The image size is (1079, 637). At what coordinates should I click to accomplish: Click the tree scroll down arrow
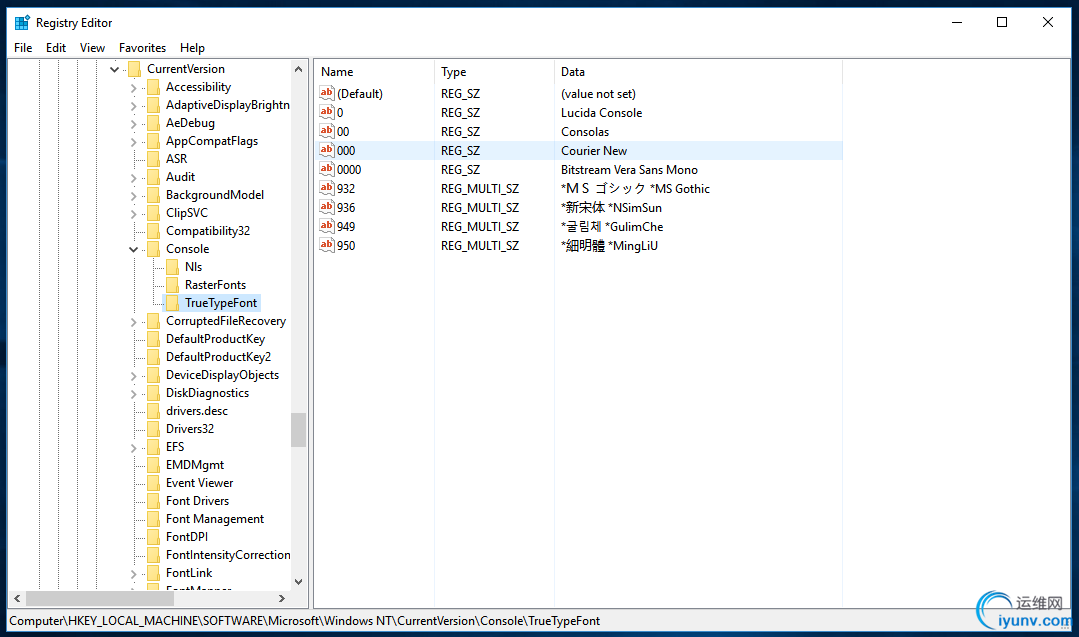point(298,581)
